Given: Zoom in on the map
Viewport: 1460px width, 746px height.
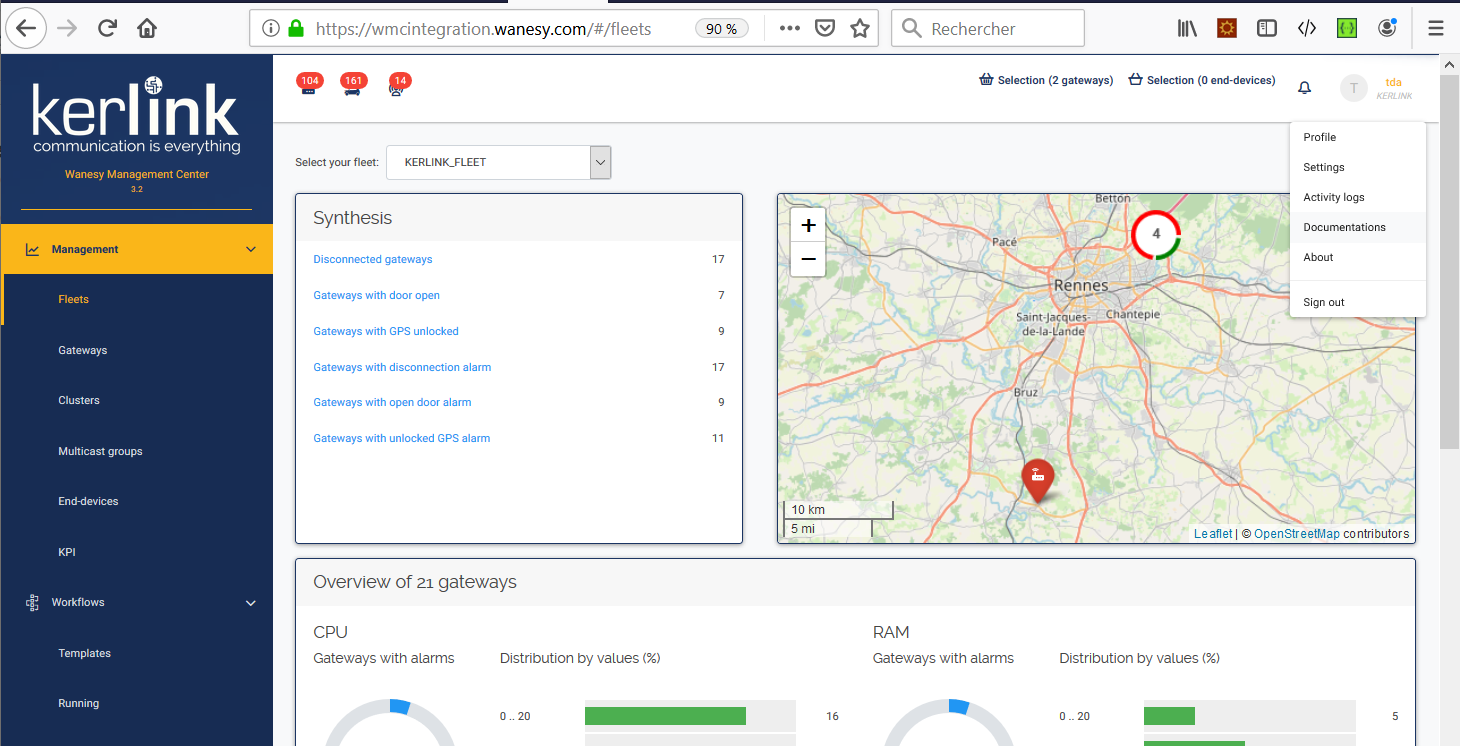Looking at the screenshot, I should pyautogui.click(x=808, y=225).
